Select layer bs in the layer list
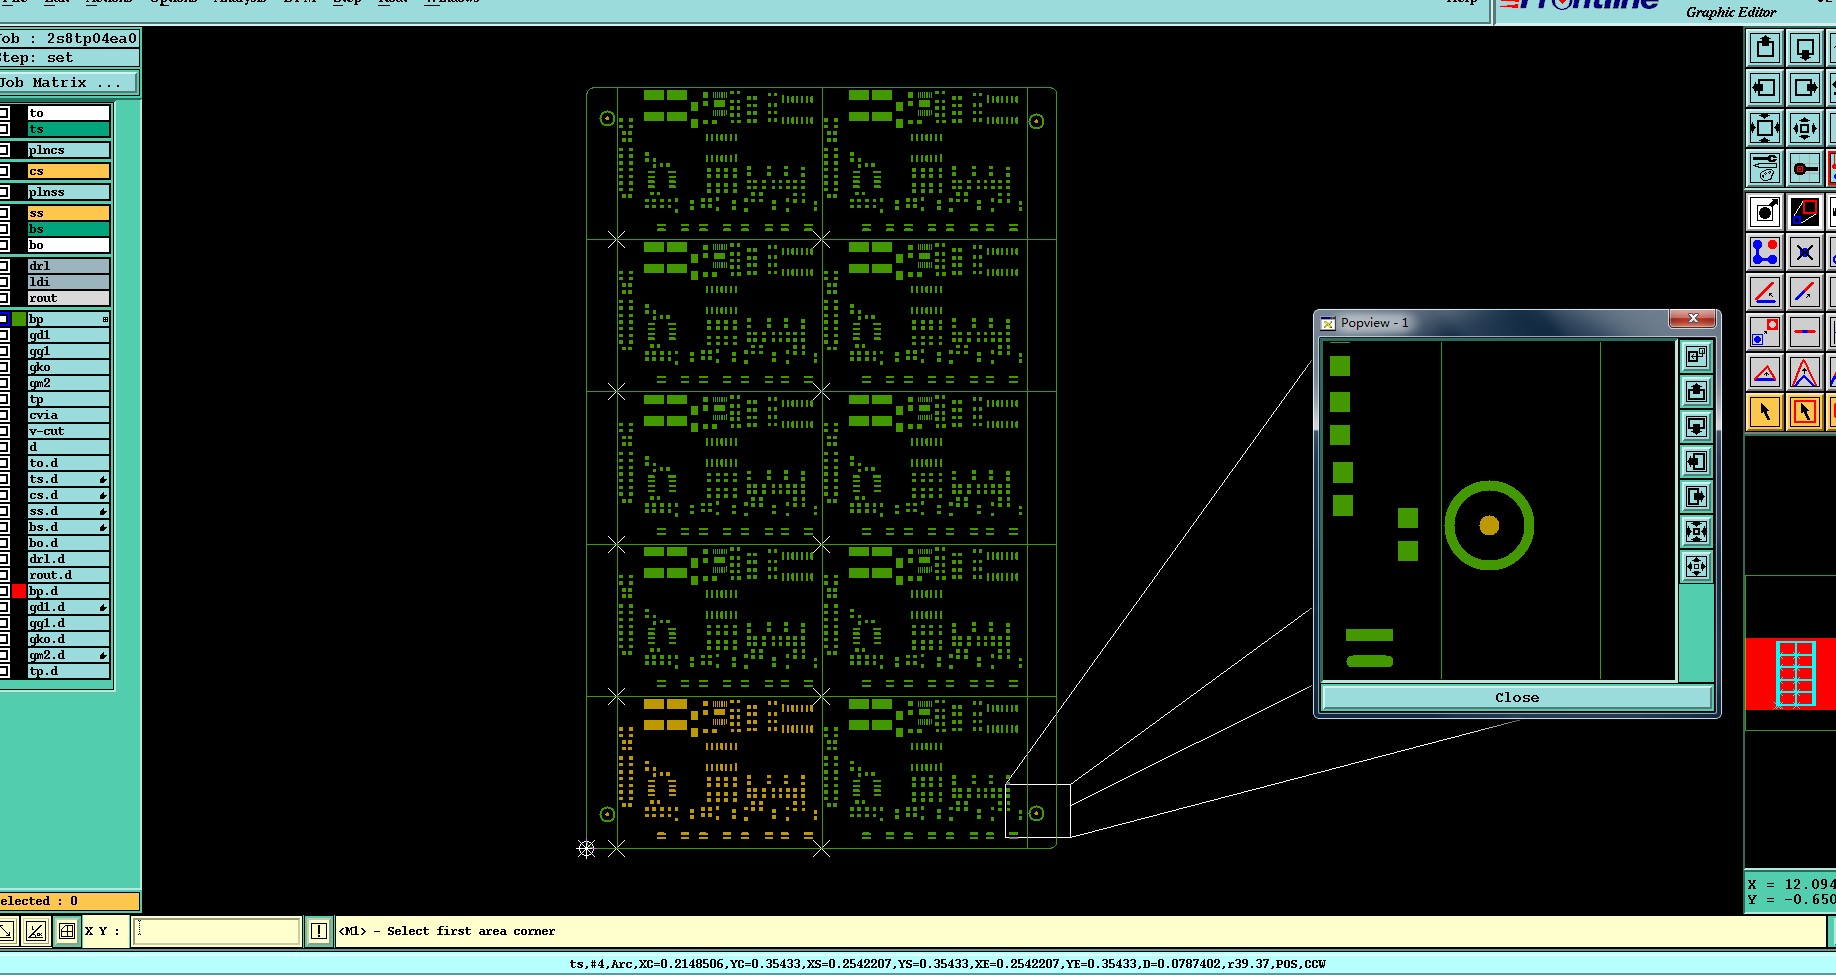Viewport: 1836px width, 975px height. click(x=68, y=229)
